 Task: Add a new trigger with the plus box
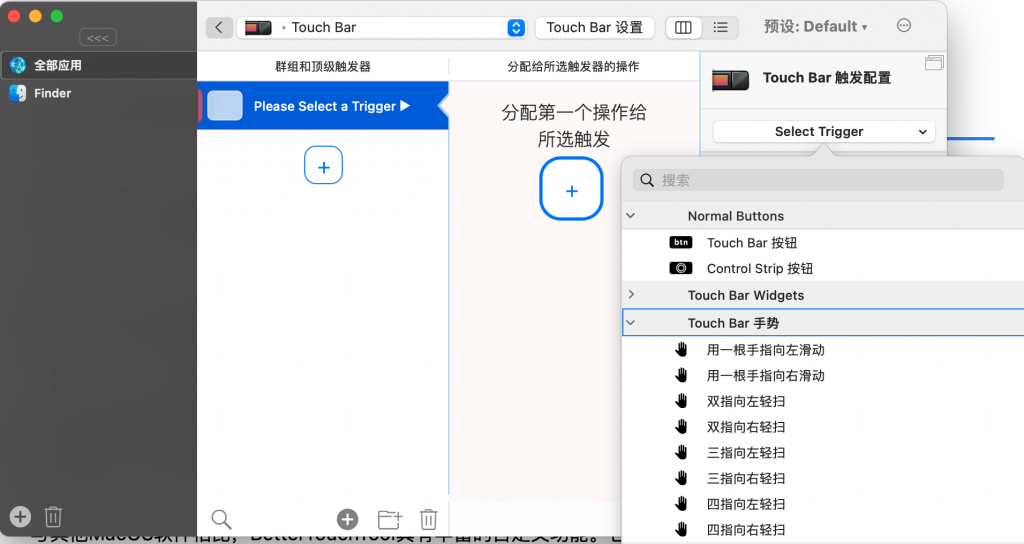[323, 165]
